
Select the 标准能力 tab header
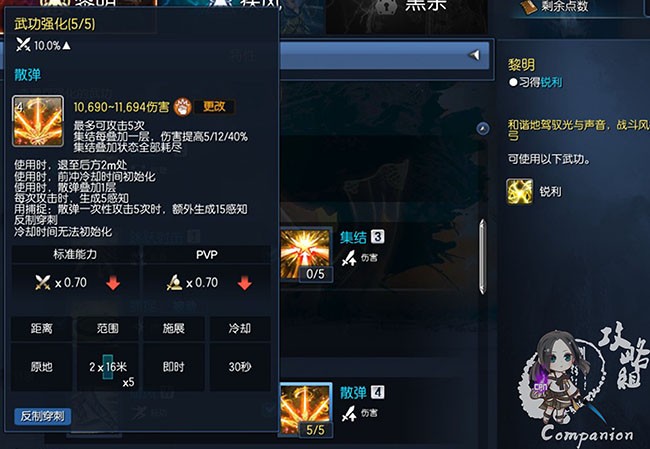[x=75, y=254]
